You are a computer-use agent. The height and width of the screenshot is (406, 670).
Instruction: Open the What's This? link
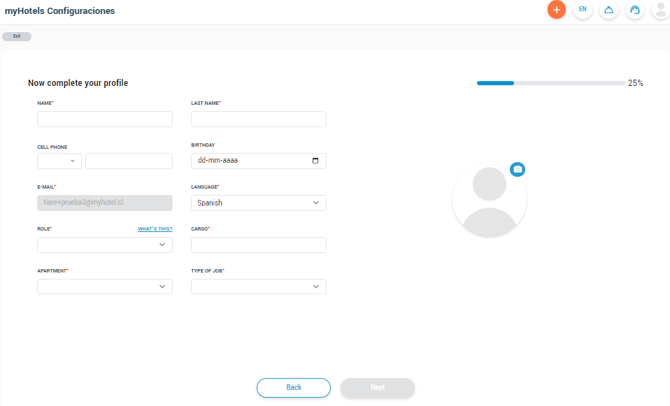155,229
